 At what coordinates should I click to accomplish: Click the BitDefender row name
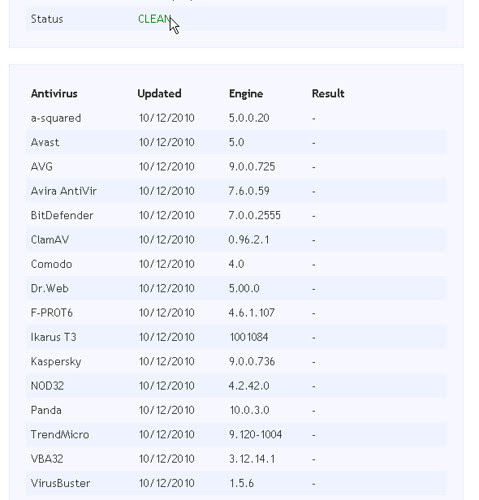click(62, 215)
